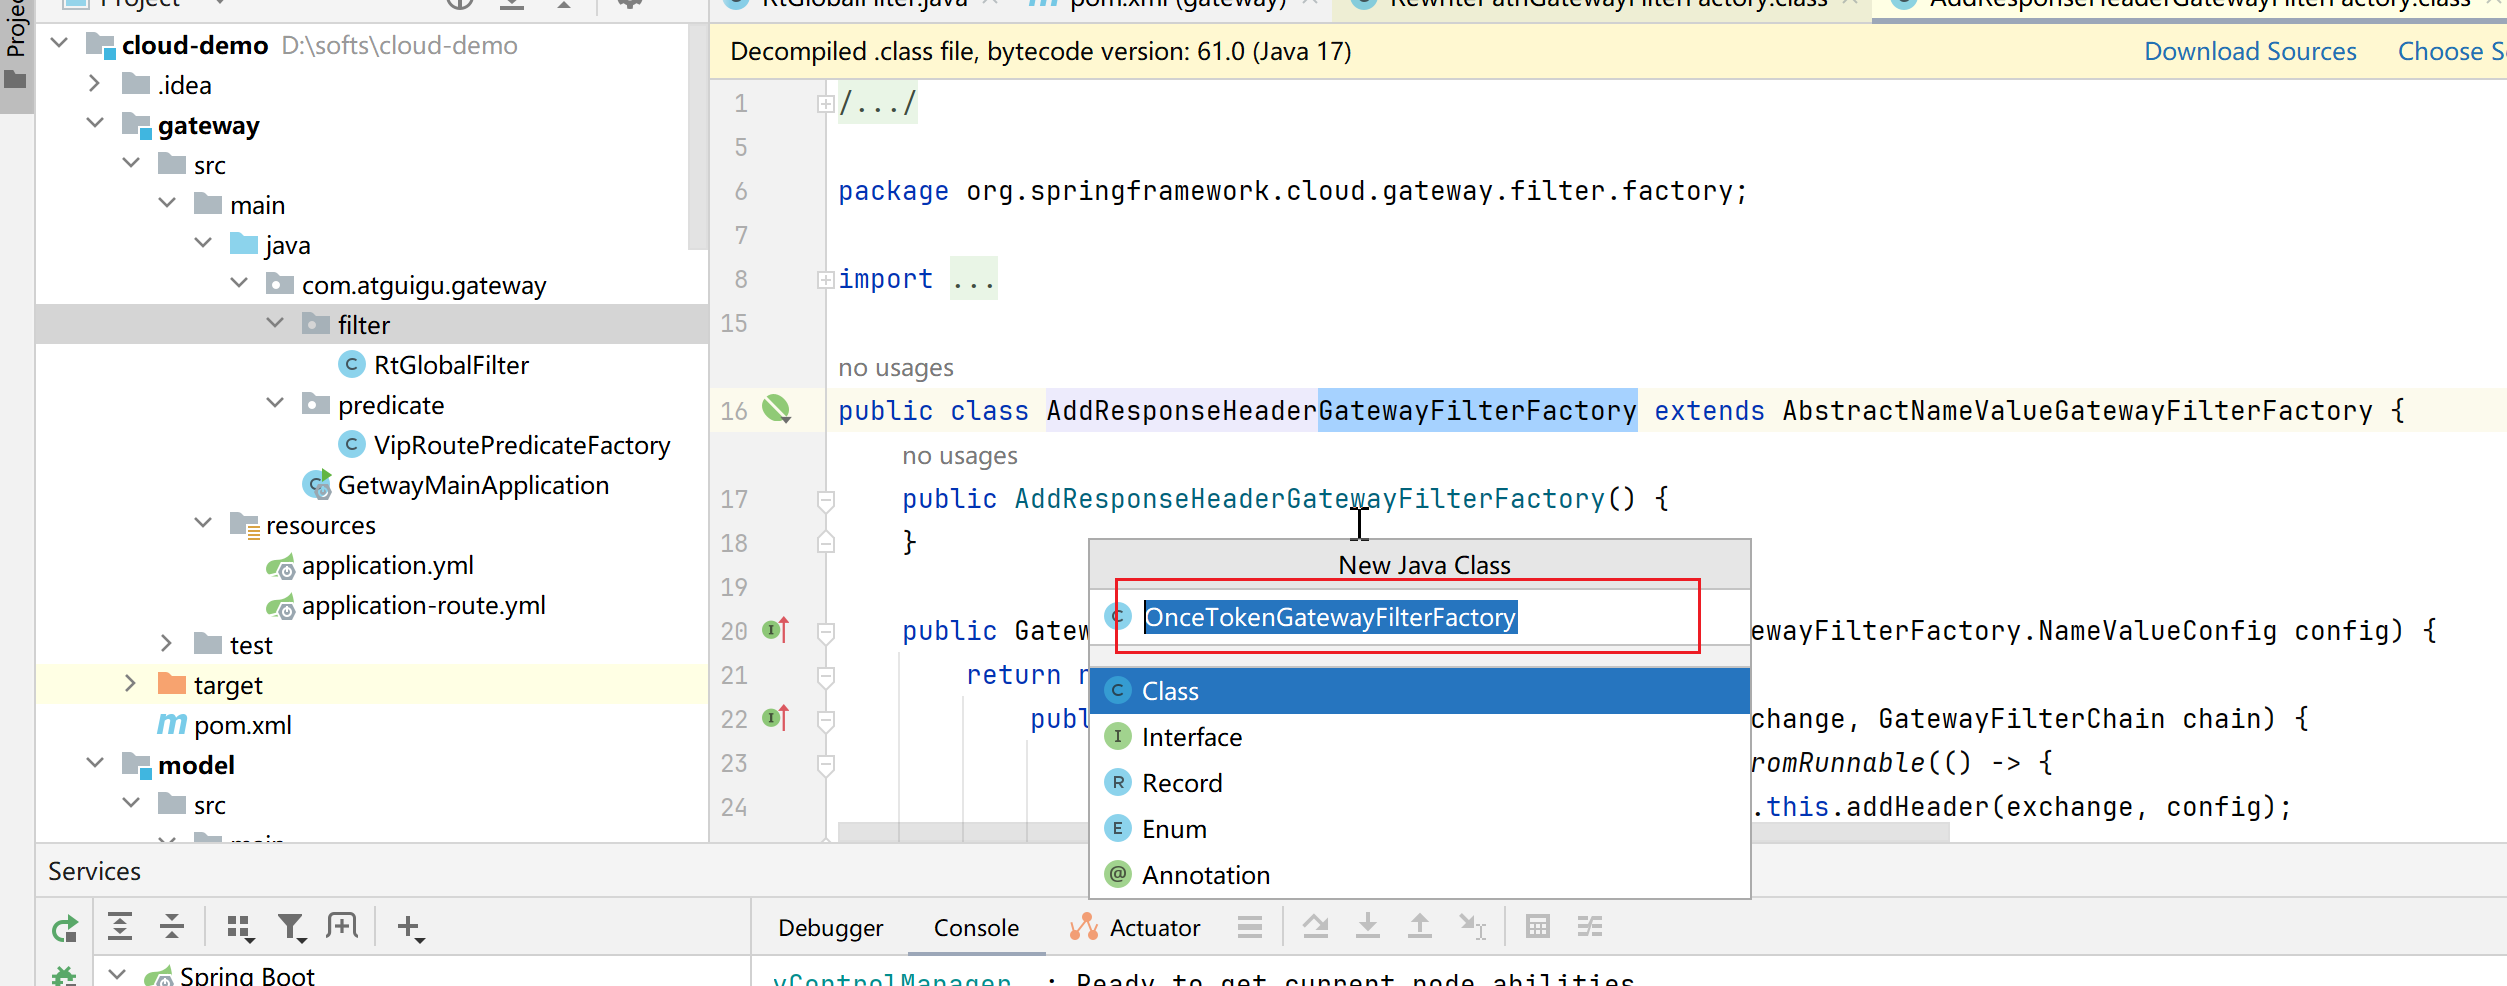
Task: Click application.yml Spring config icon
Action: coord(281,566)
